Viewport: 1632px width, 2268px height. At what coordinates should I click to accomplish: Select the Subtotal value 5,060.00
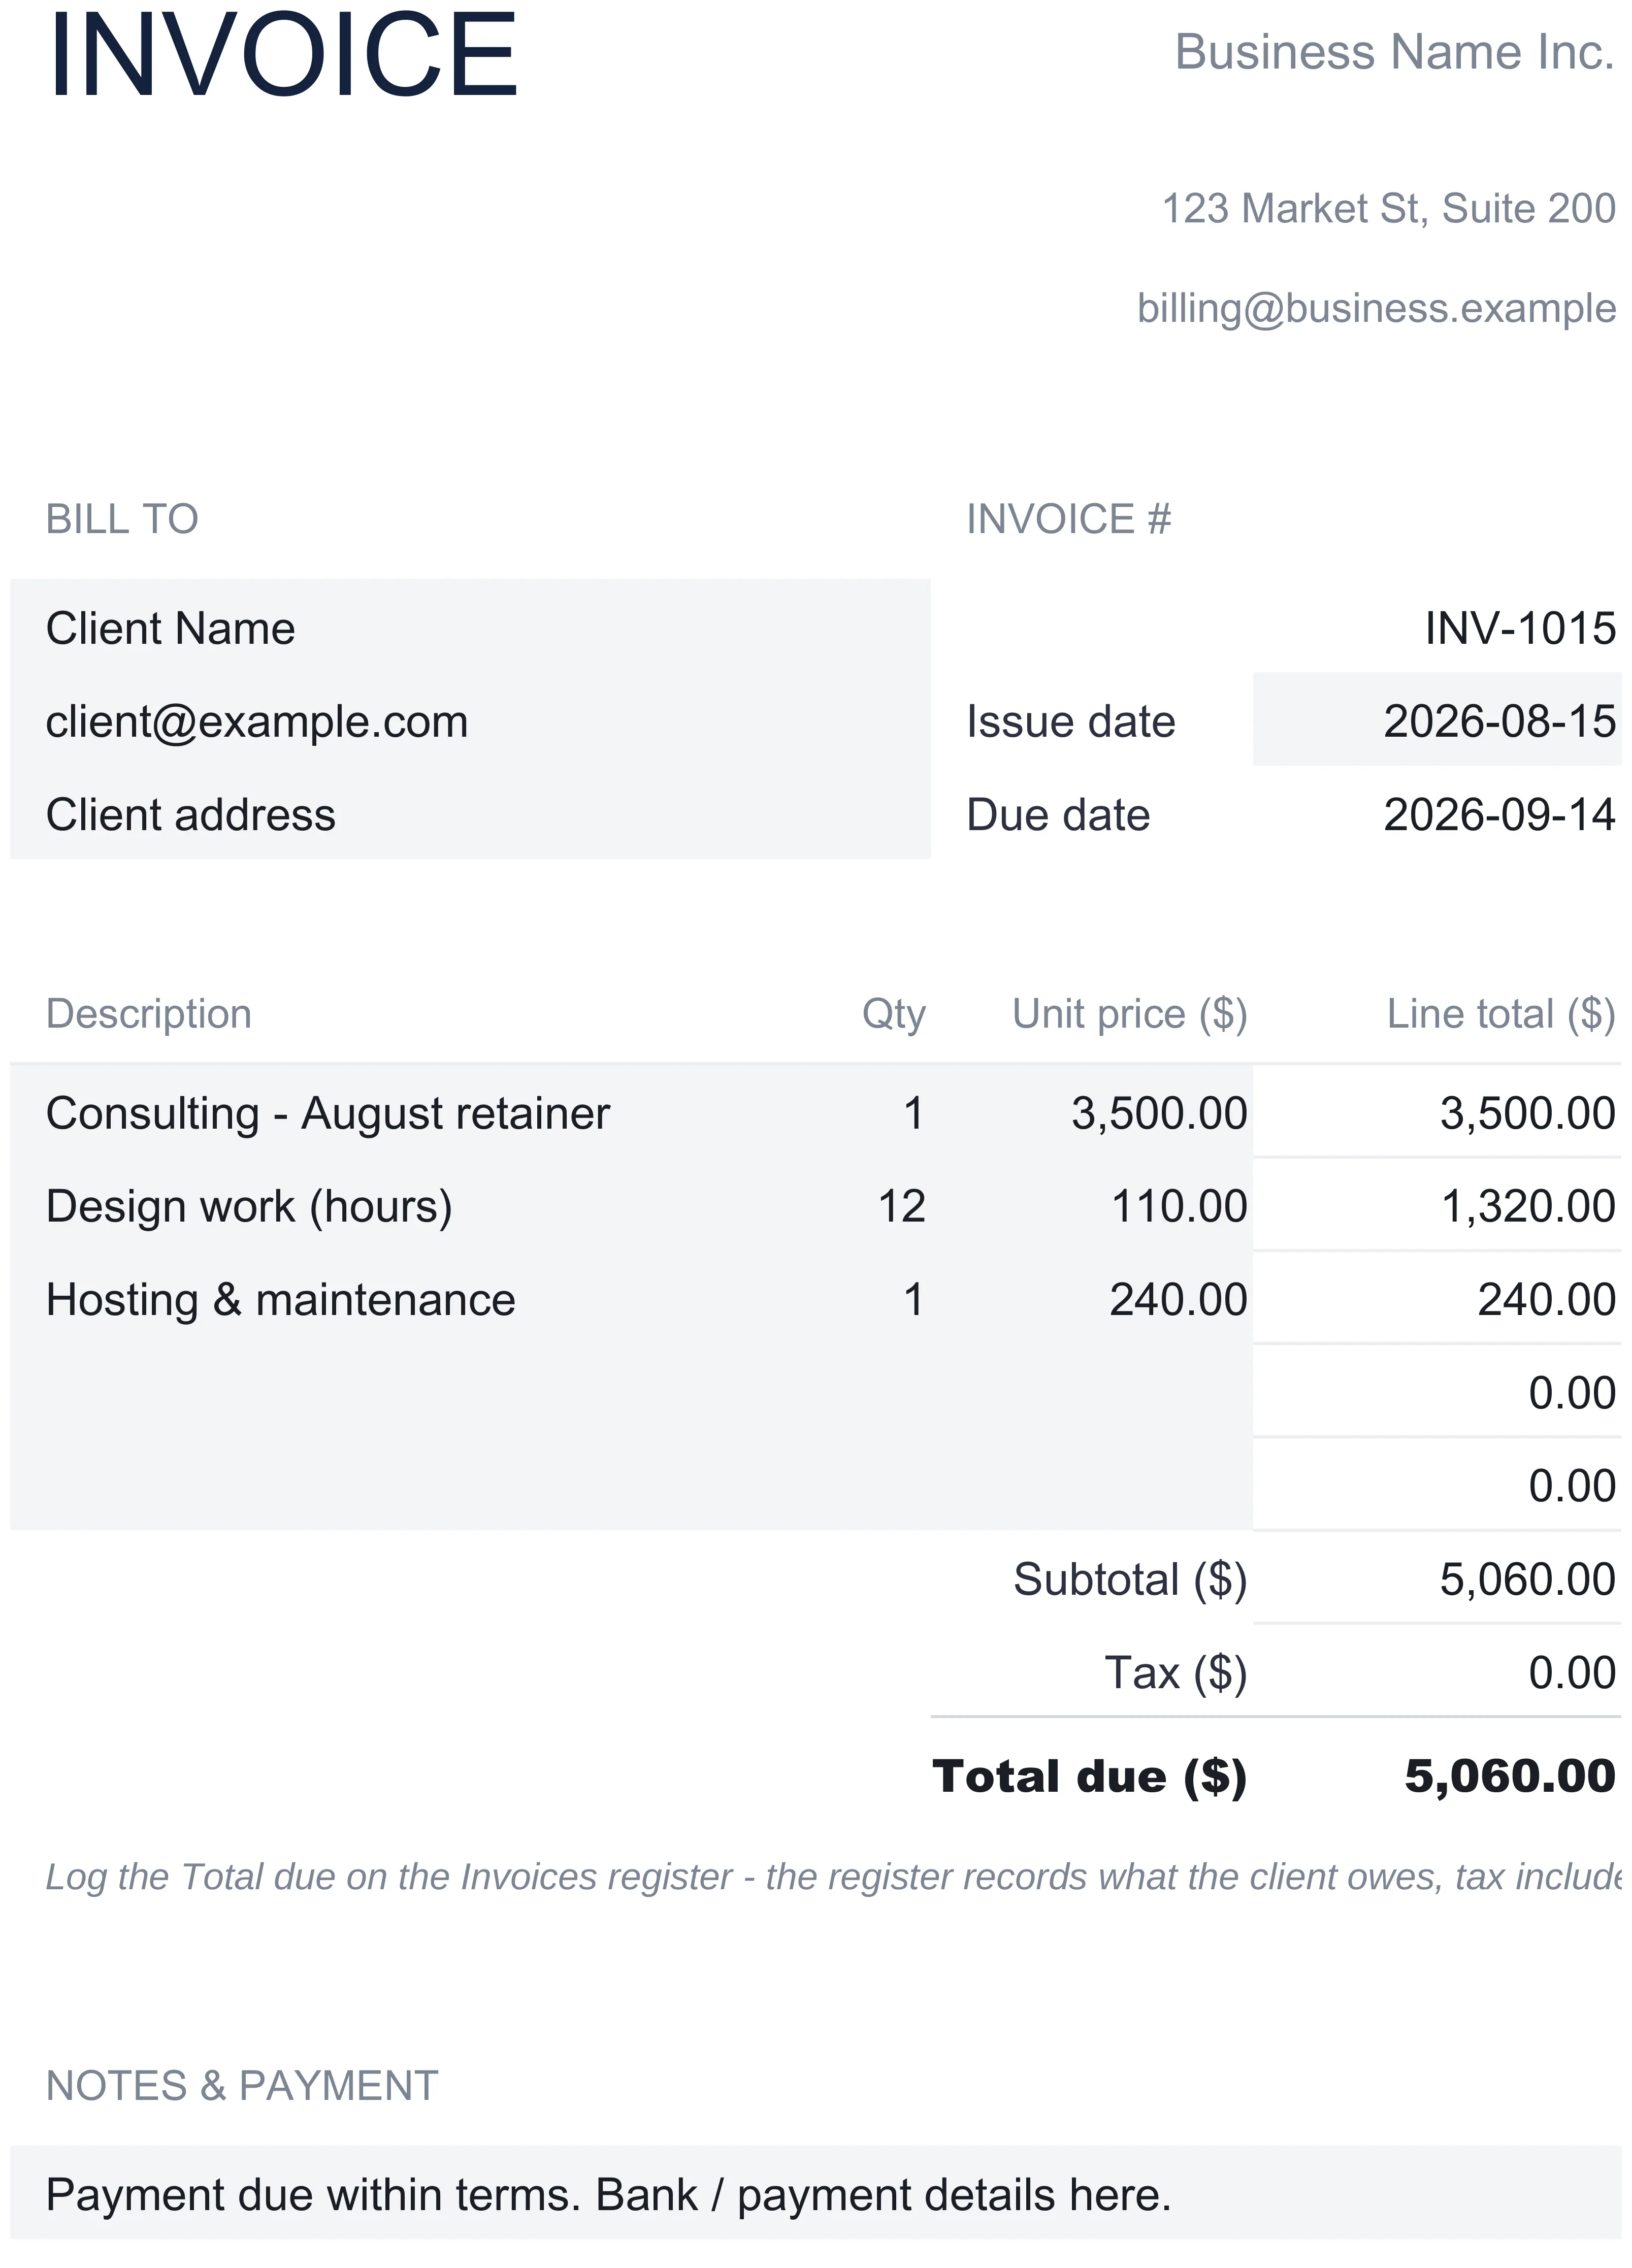(1527, 1579)
